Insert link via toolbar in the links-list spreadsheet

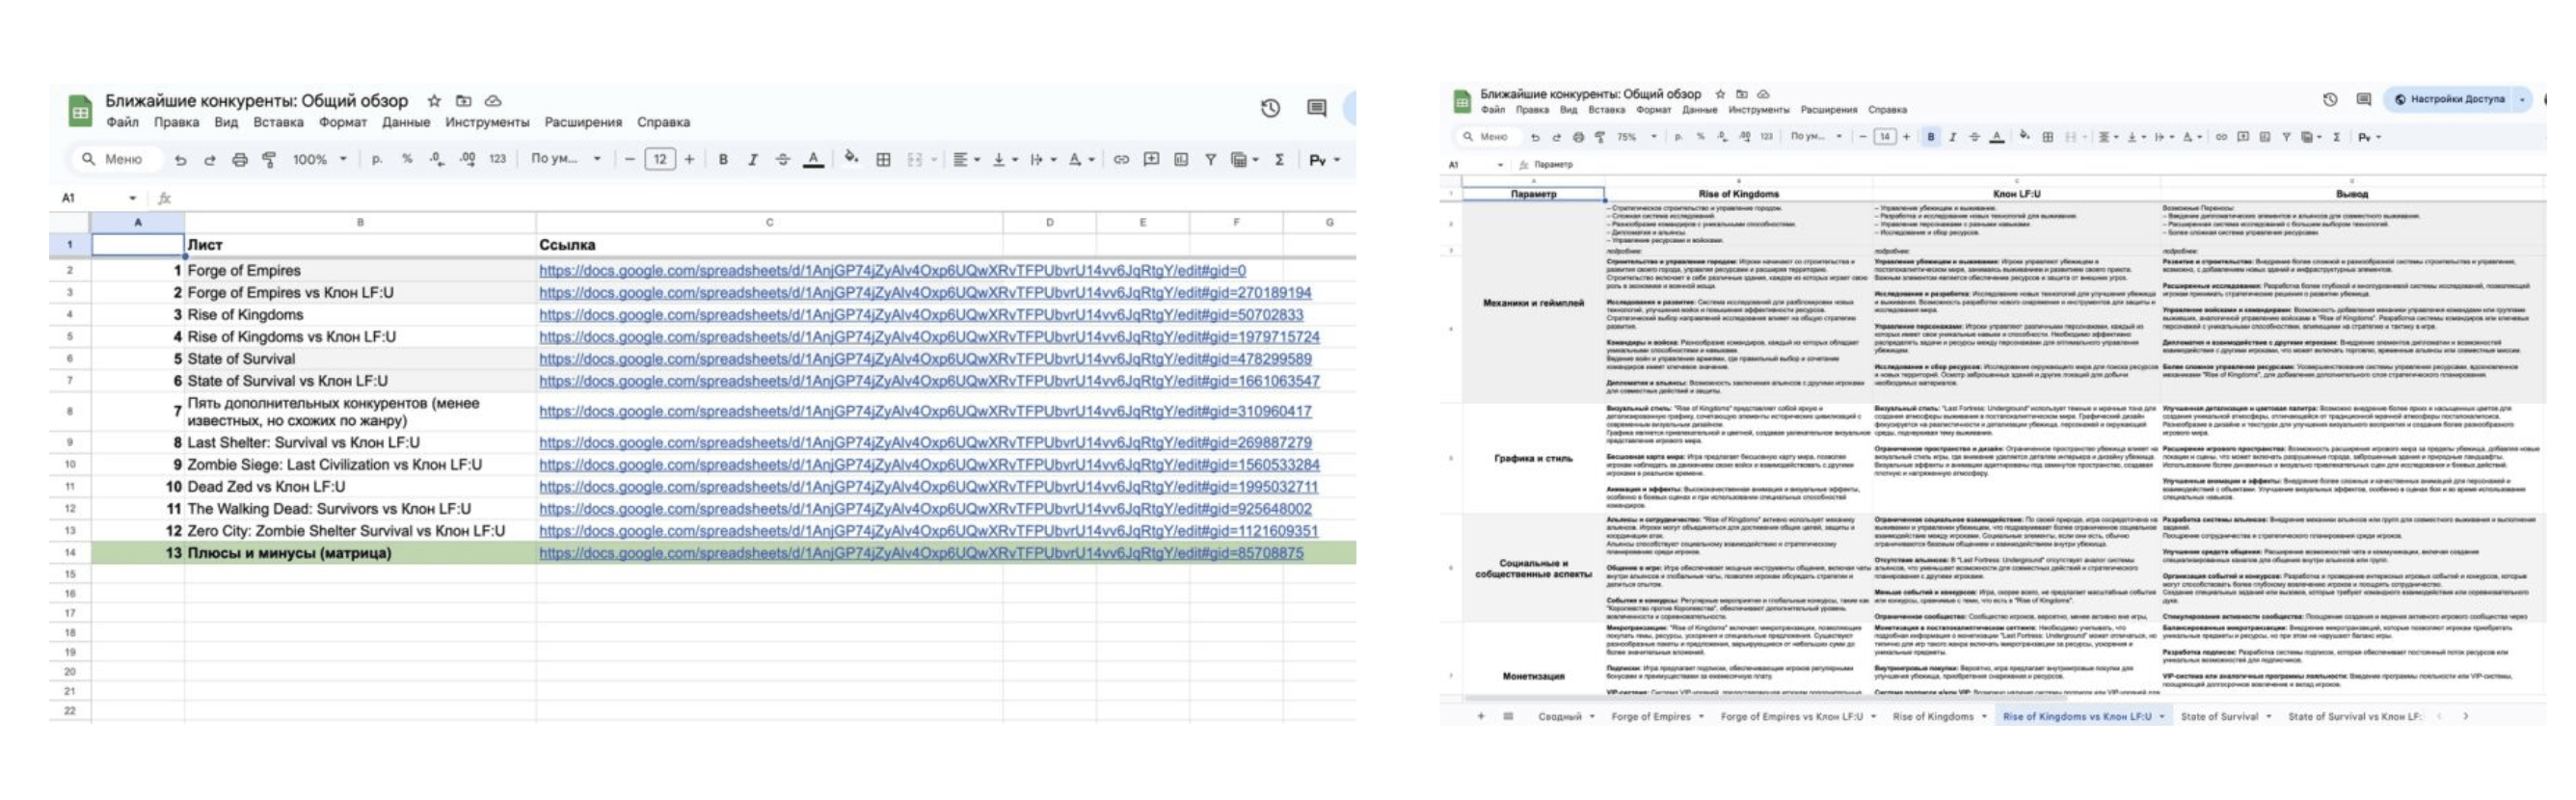coord(1121,160)
